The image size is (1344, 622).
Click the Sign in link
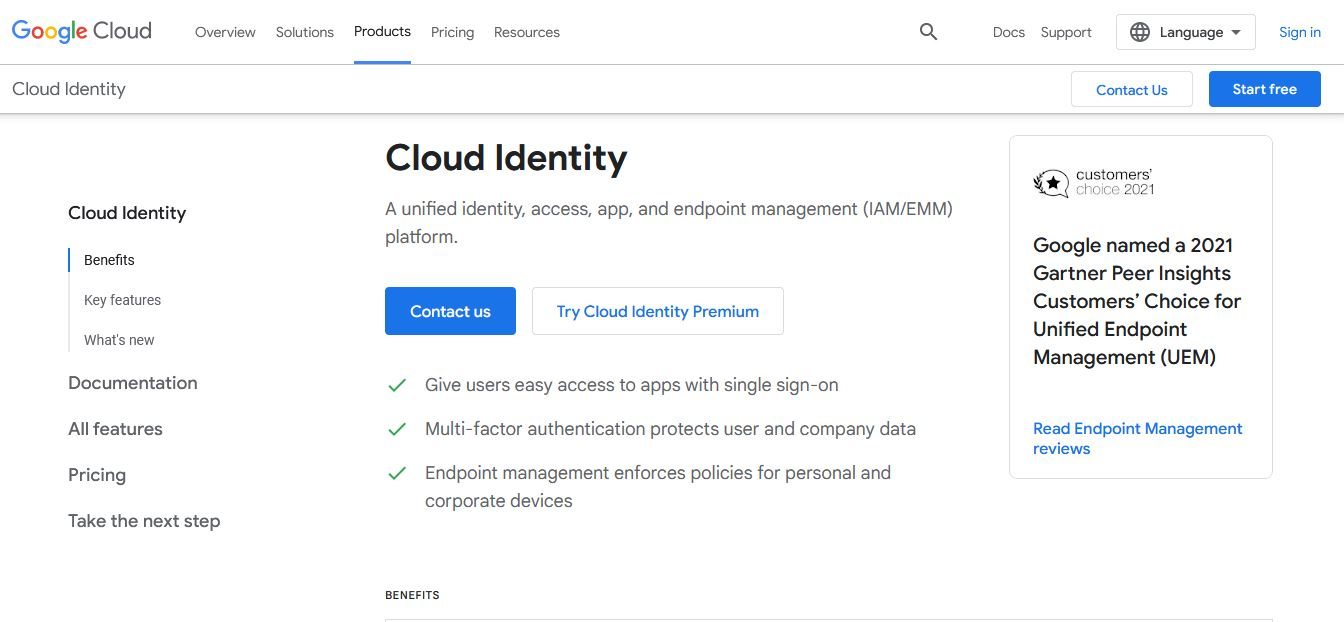point(1300,32)
